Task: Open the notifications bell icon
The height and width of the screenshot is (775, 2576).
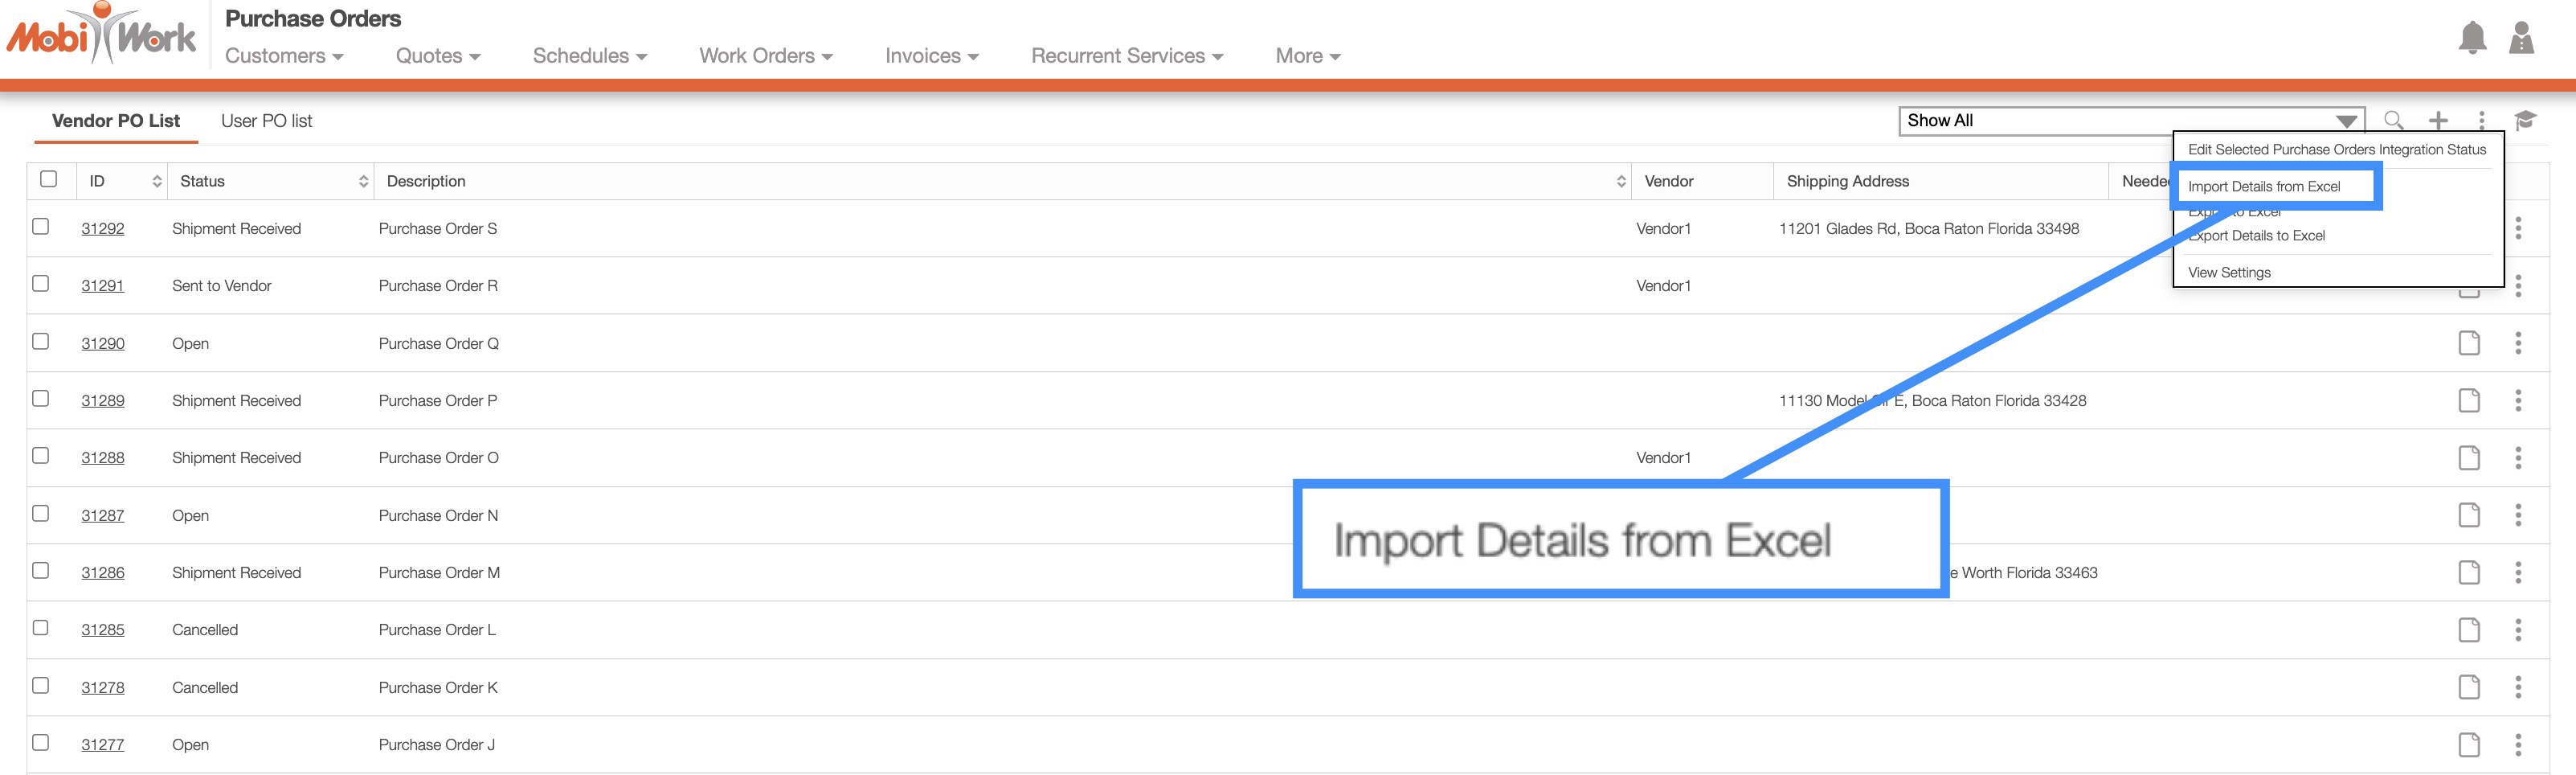Action: point(2472,39)
